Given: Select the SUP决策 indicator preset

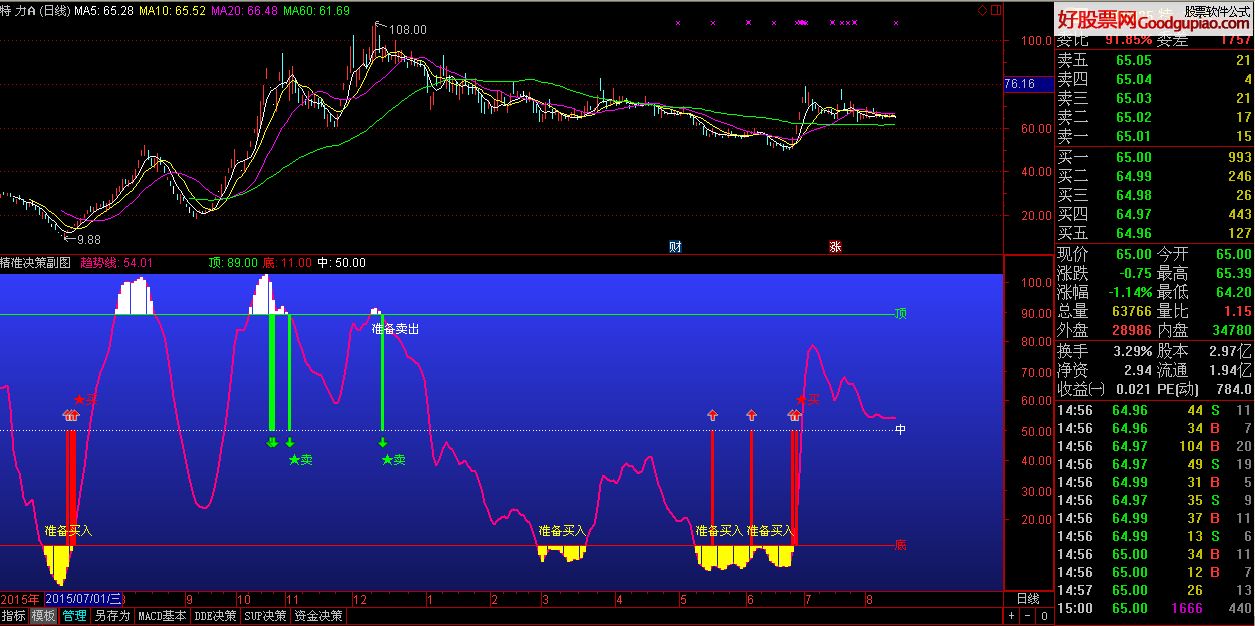Looking at the screenshot, I should point(266,616).
